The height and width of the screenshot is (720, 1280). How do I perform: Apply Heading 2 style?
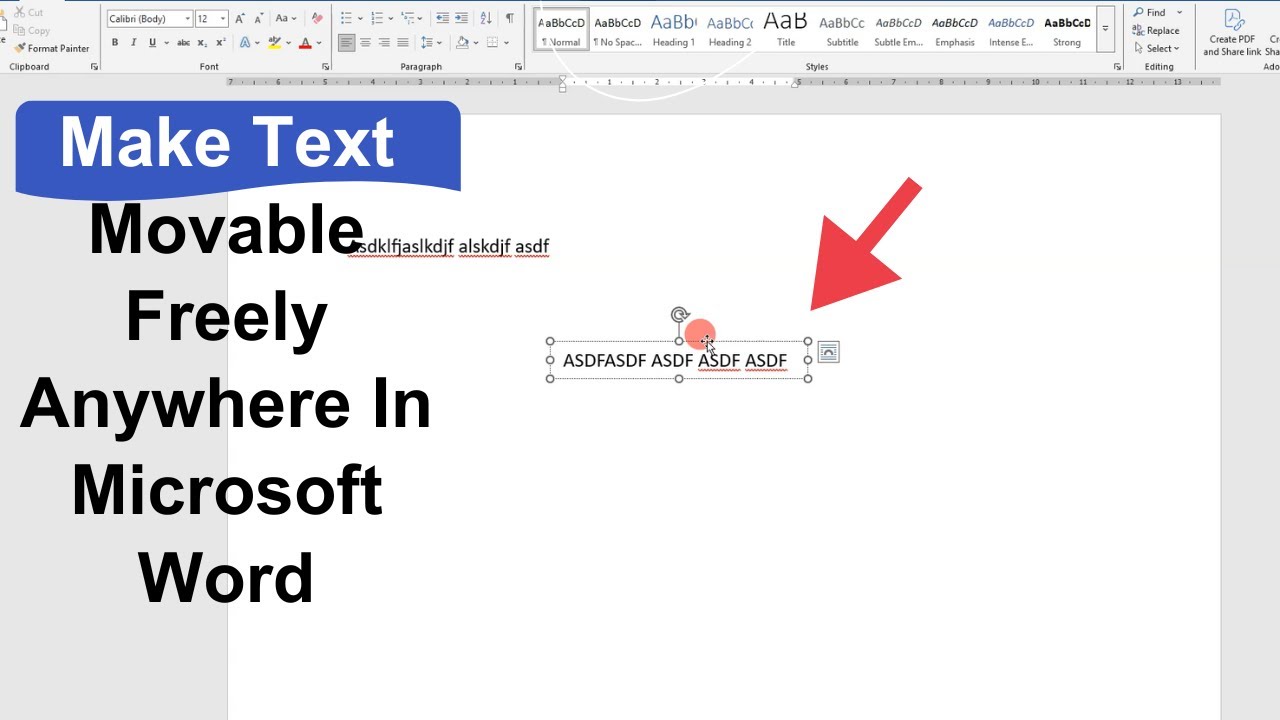tap(730, 28)
